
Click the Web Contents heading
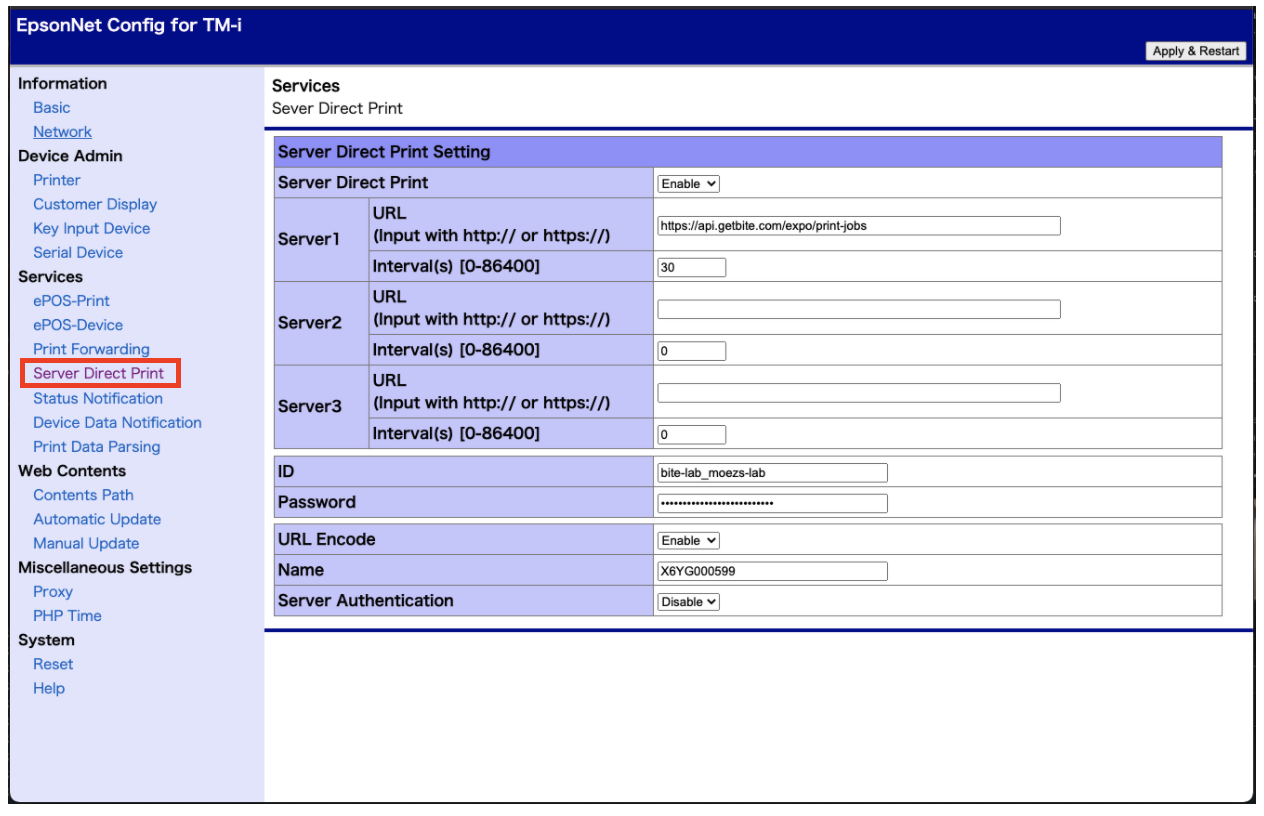(x=72, y=471)
